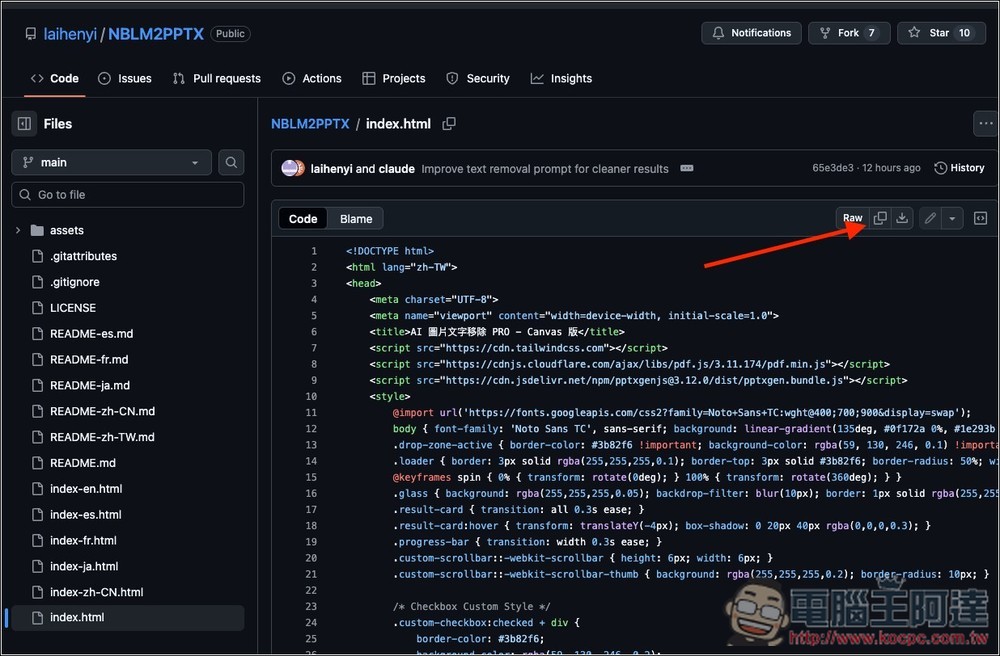
Task: Click the claude co-author link
Action: click(x=396, y=169)
